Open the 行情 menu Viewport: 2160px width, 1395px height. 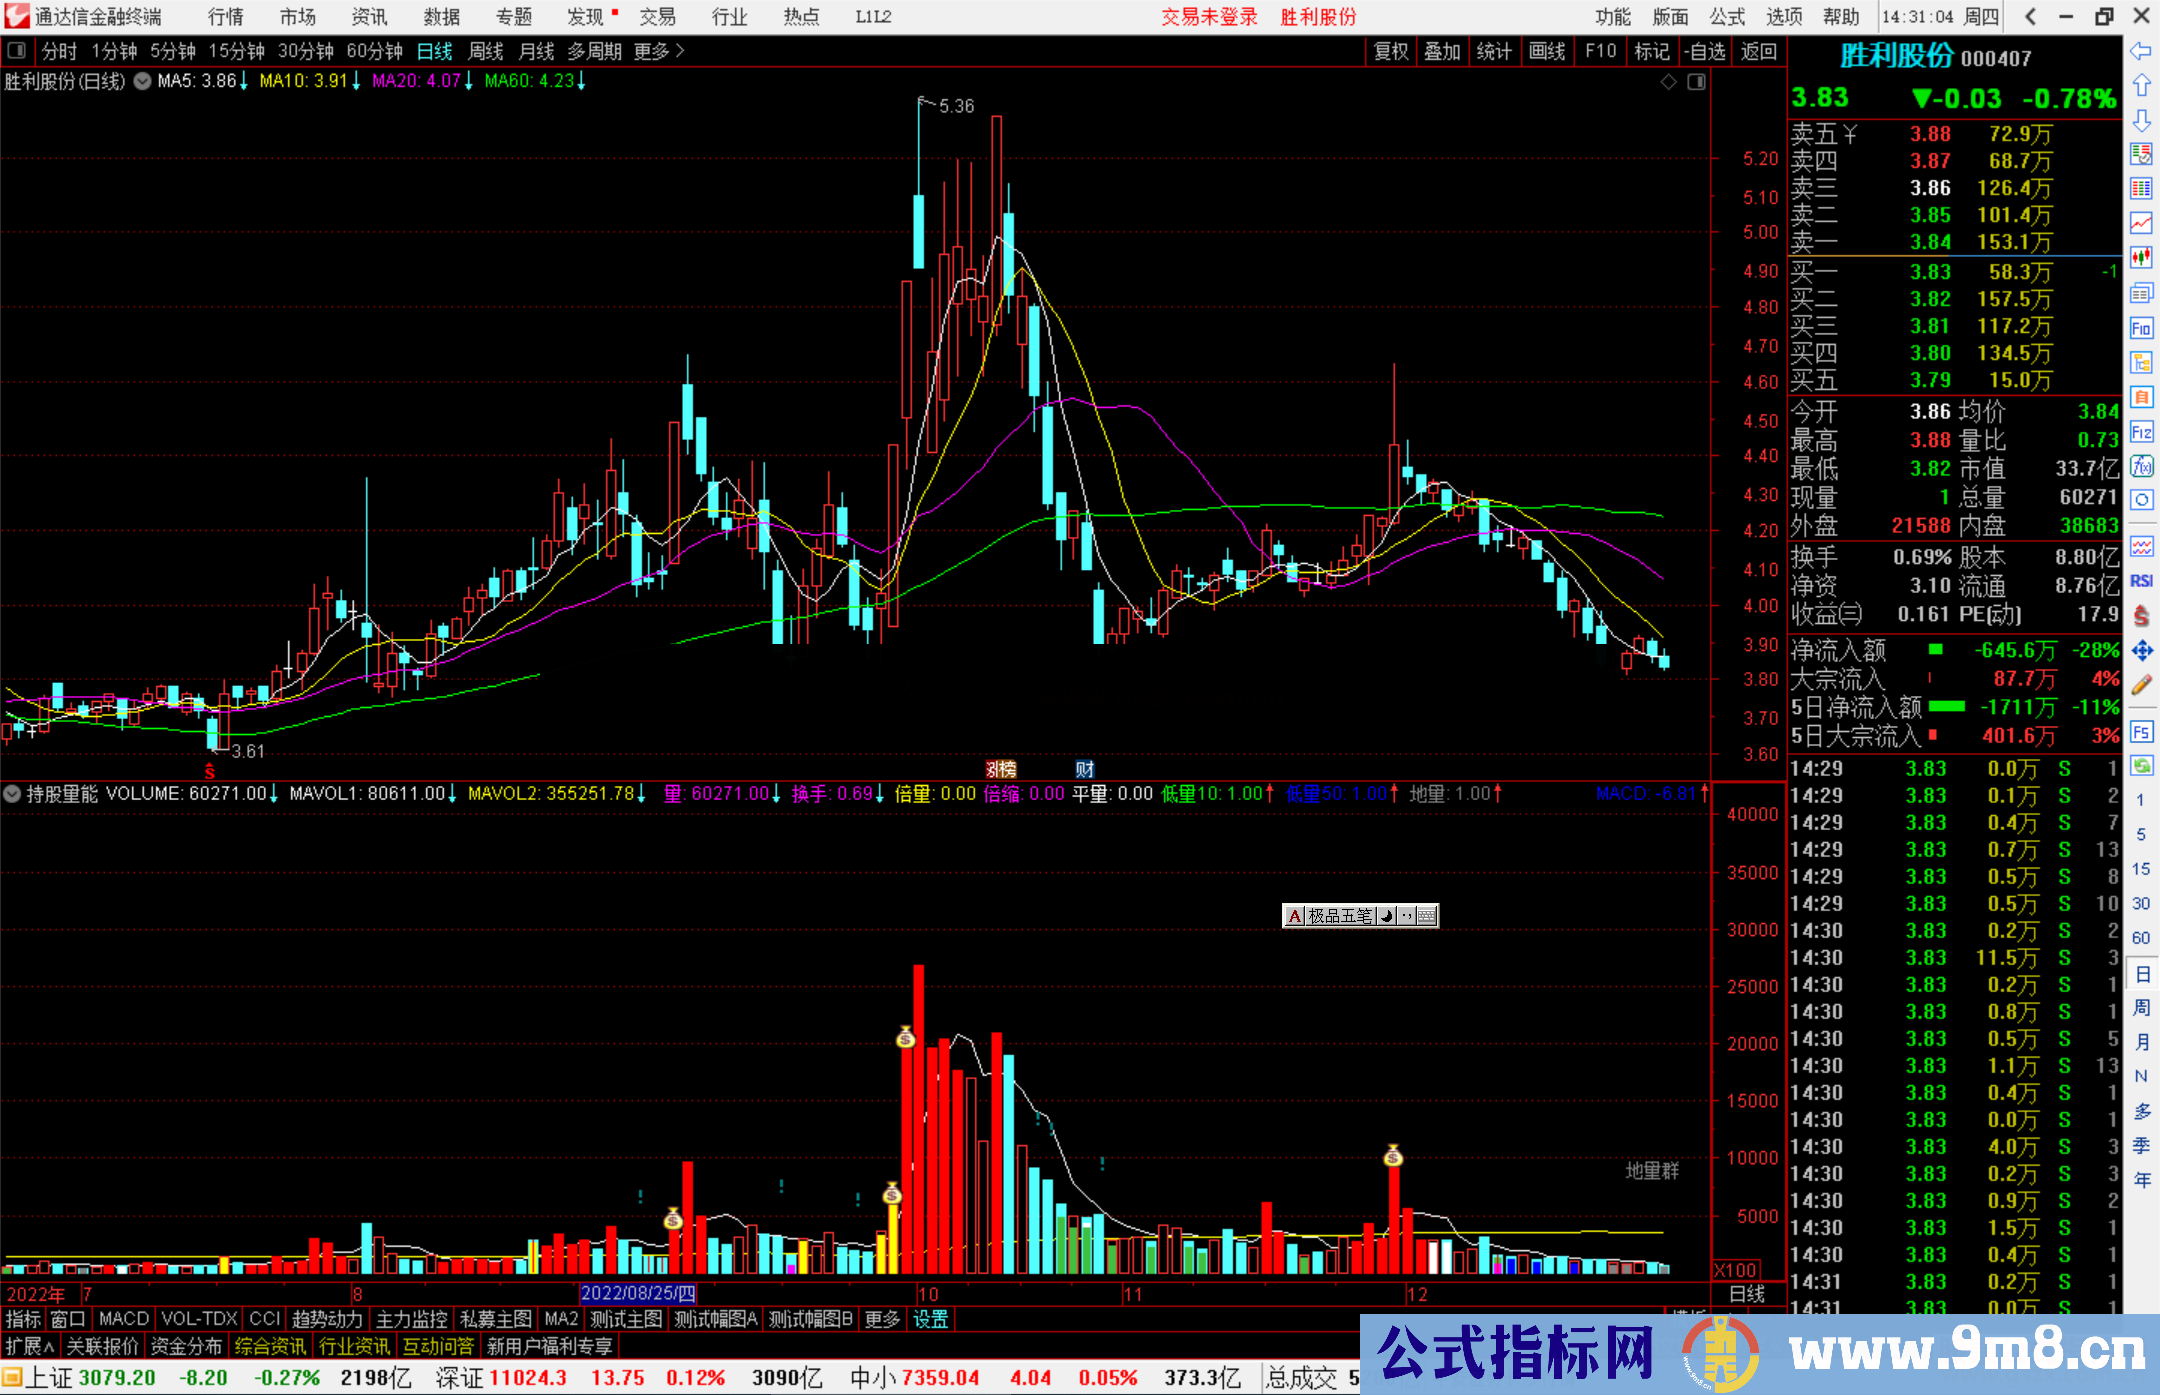pos(225,17)
